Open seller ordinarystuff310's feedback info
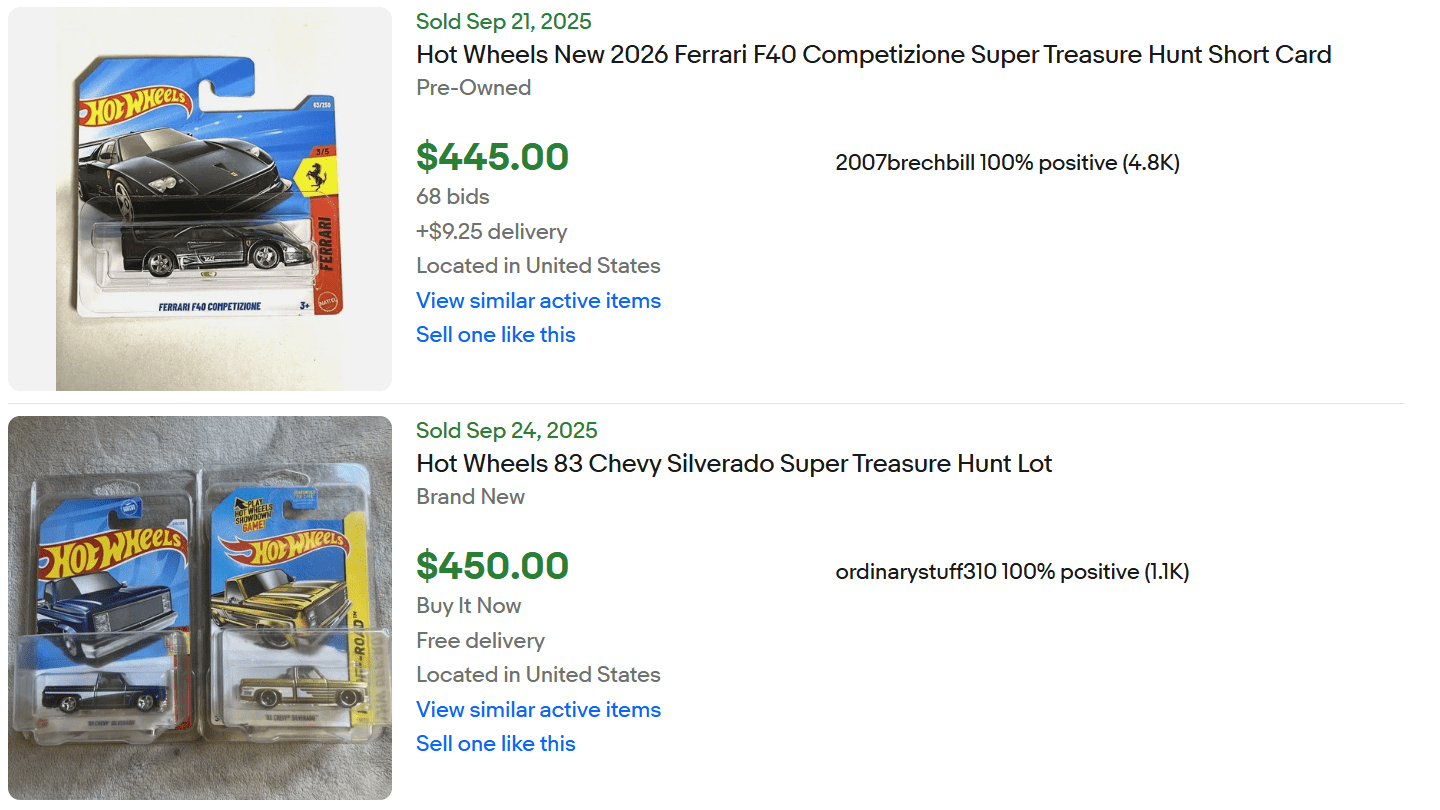 [x=1012, y=572]
